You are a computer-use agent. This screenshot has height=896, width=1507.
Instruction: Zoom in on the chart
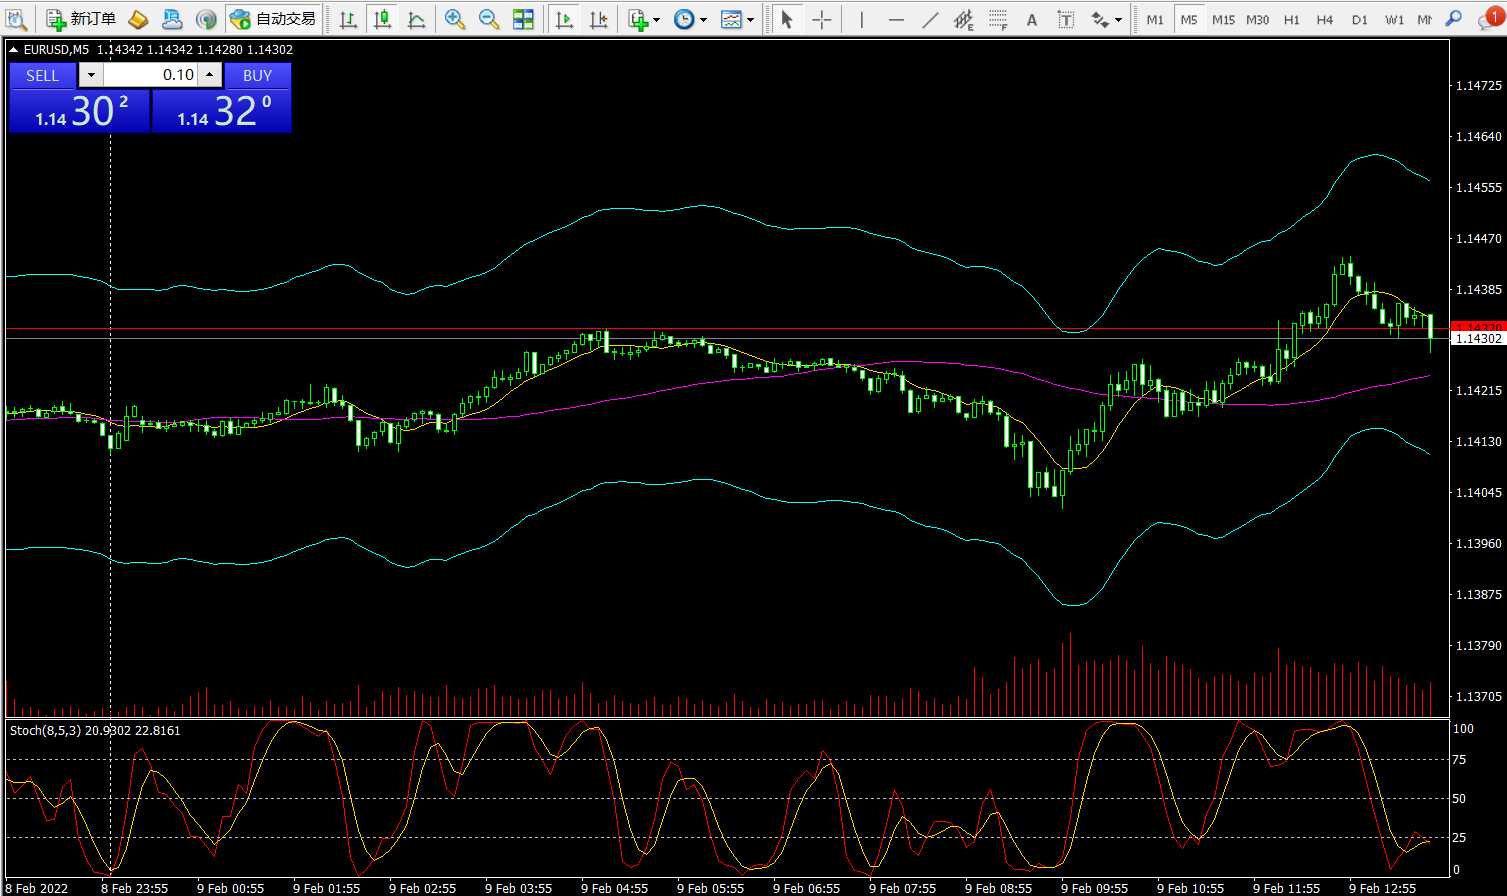(x=455, y=19)
